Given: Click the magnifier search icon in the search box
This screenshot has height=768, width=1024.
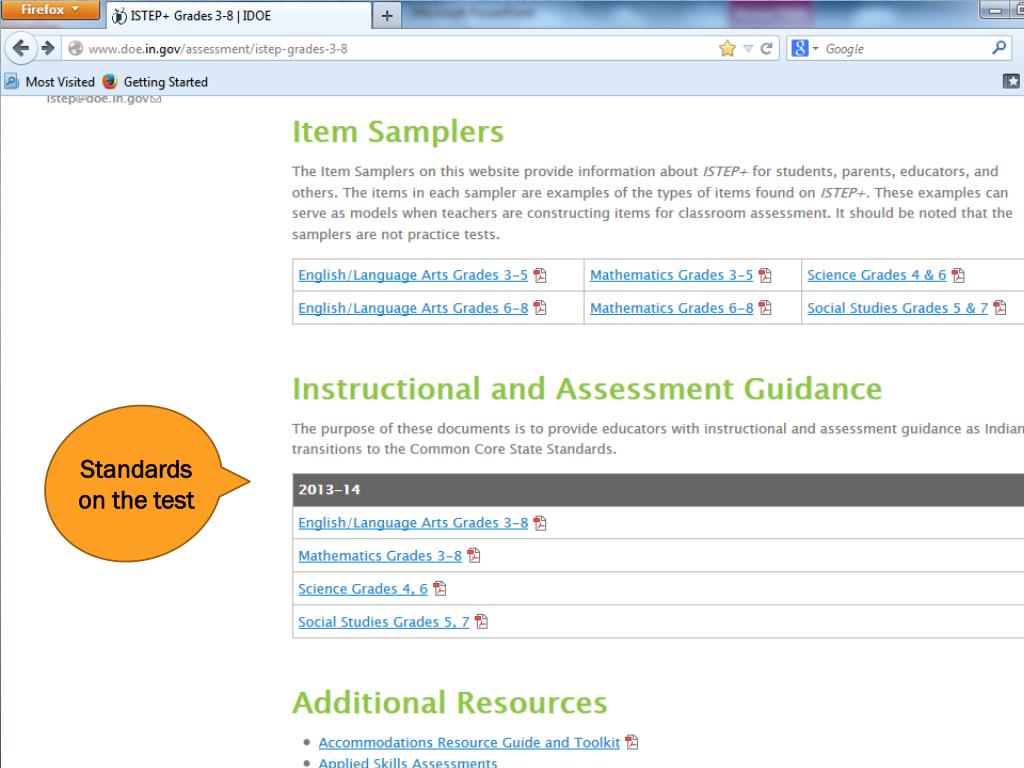Looking at the screenshot, I should click(x=999, y=48).
